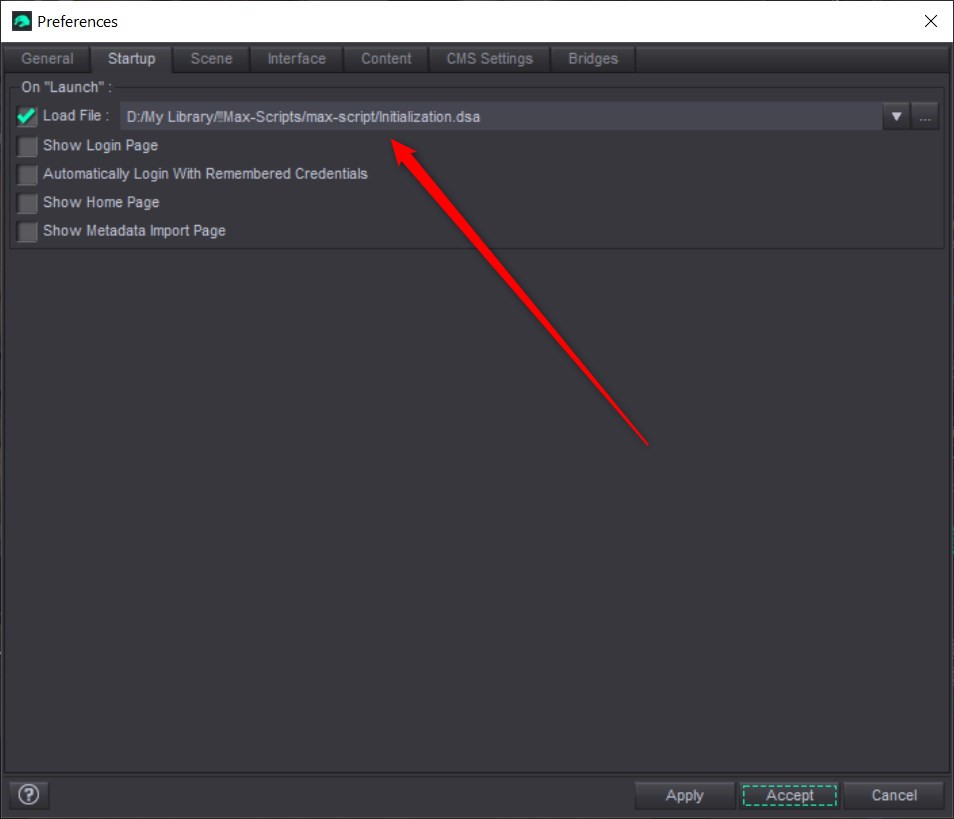
Task: Expand the Load File path dropdown arrow
Action: tap(896, 116)
